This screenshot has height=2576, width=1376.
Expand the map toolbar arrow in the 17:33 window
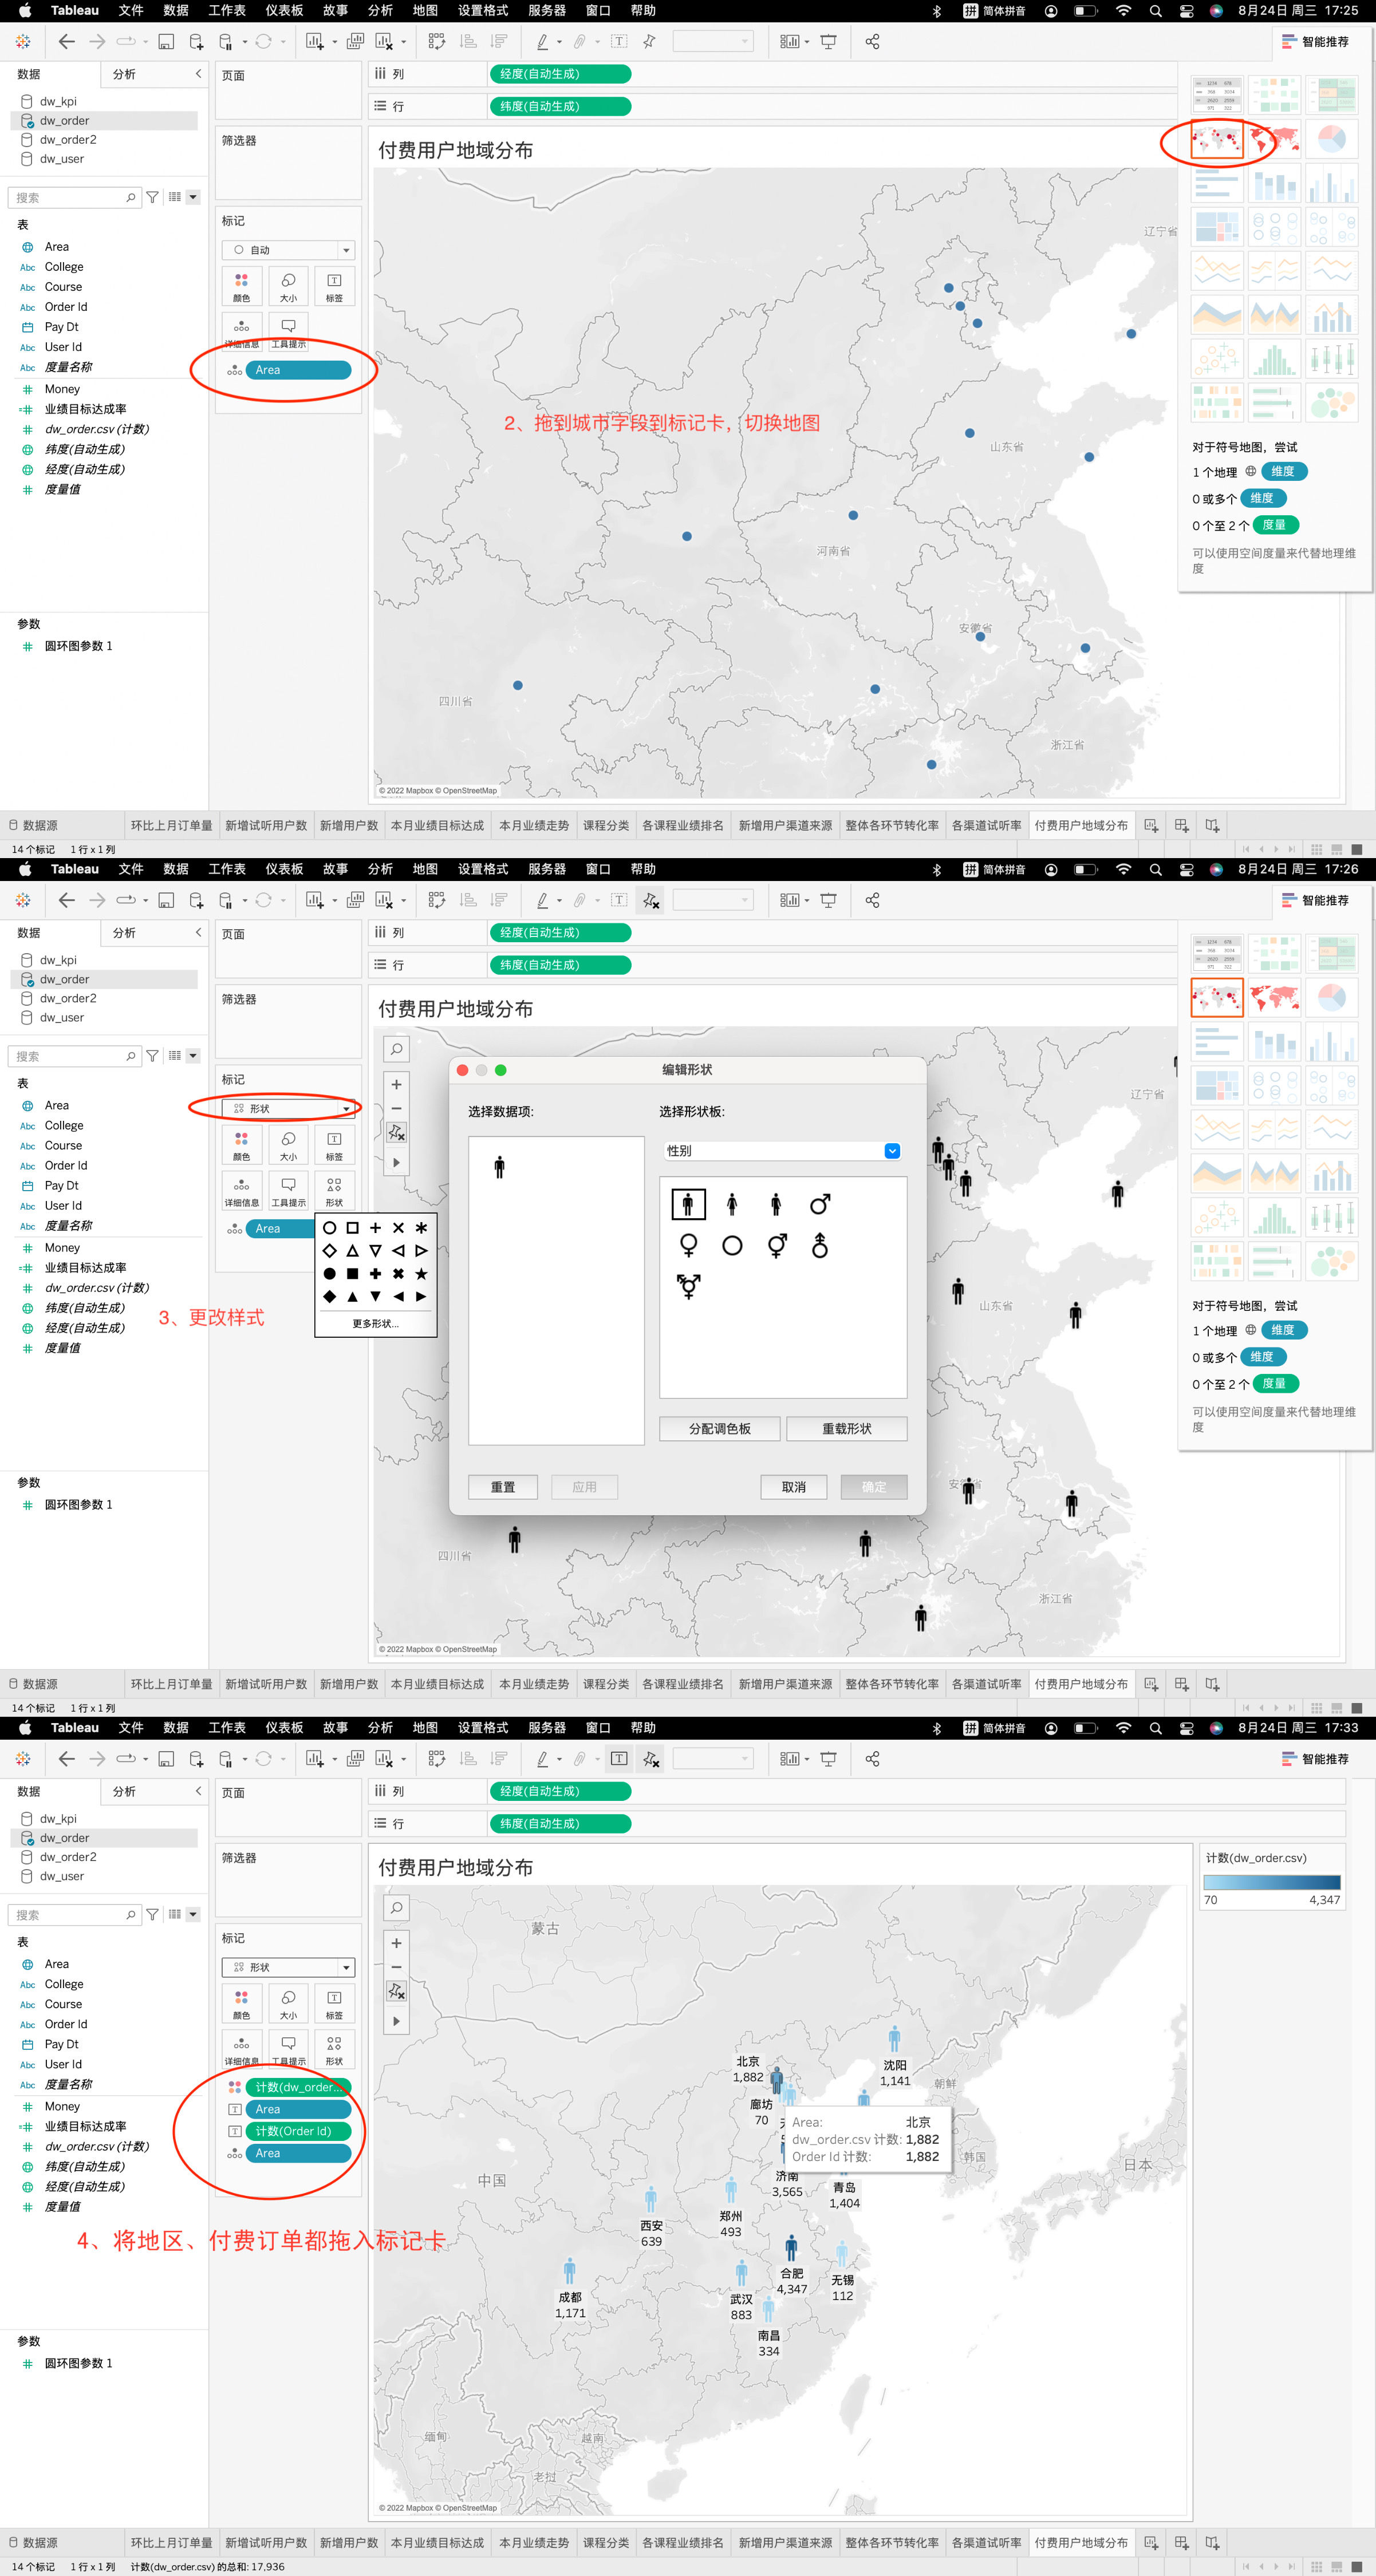point(396,2021)
